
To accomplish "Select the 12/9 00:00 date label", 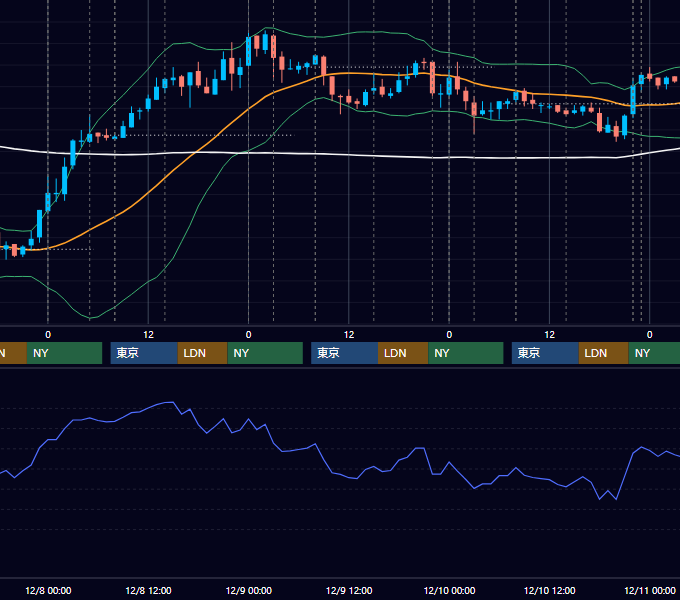I will pyautogui.click(x=248, y=590).
